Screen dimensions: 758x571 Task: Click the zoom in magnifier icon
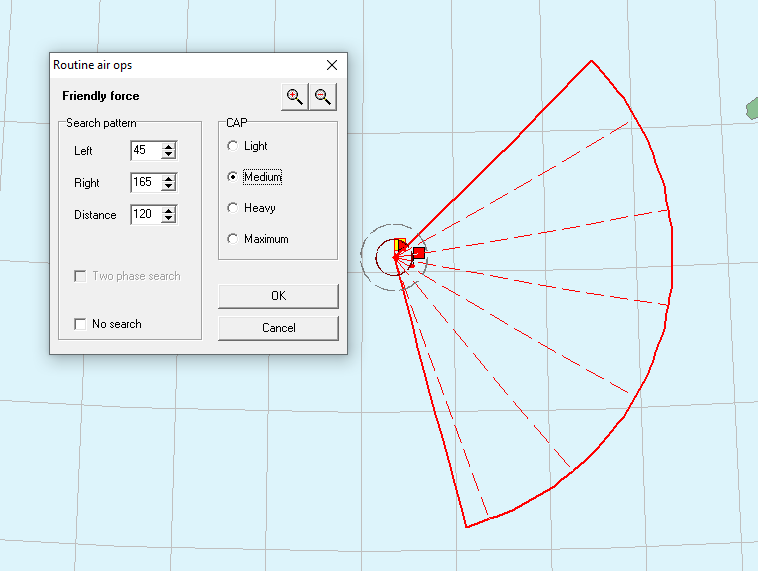click(295, 96)
